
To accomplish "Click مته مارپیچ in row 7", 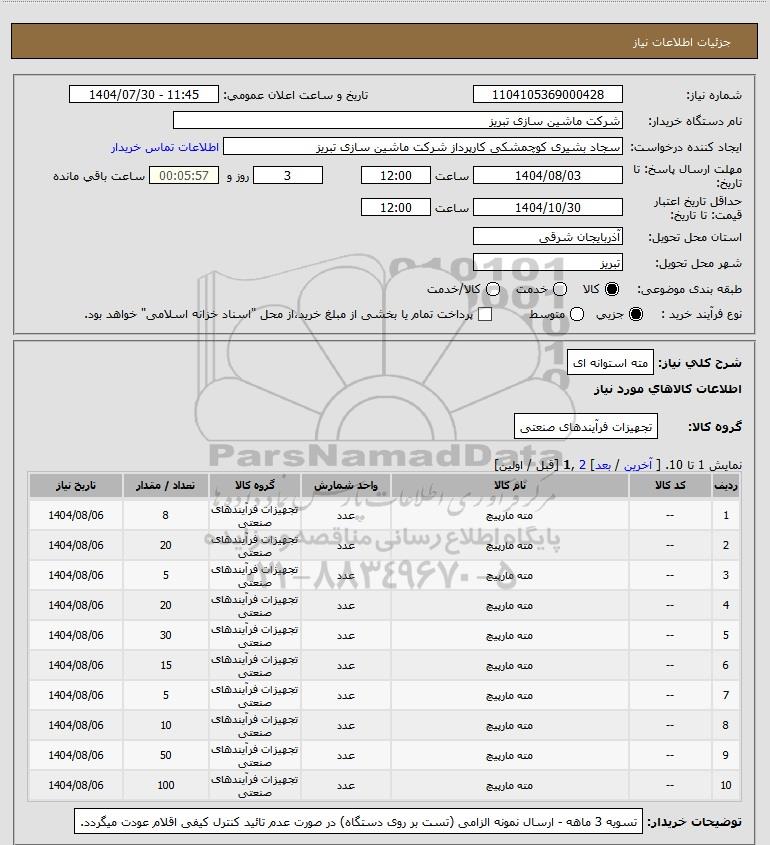I will click(x=509, y=696).
